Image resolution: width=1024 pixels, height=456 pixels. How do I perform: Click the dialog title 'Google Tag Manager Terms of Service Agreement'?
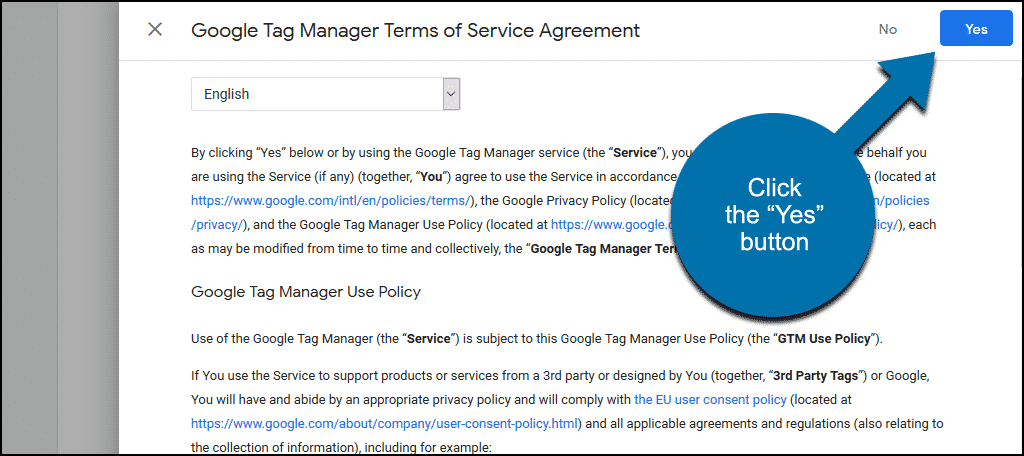click(415, 30)
